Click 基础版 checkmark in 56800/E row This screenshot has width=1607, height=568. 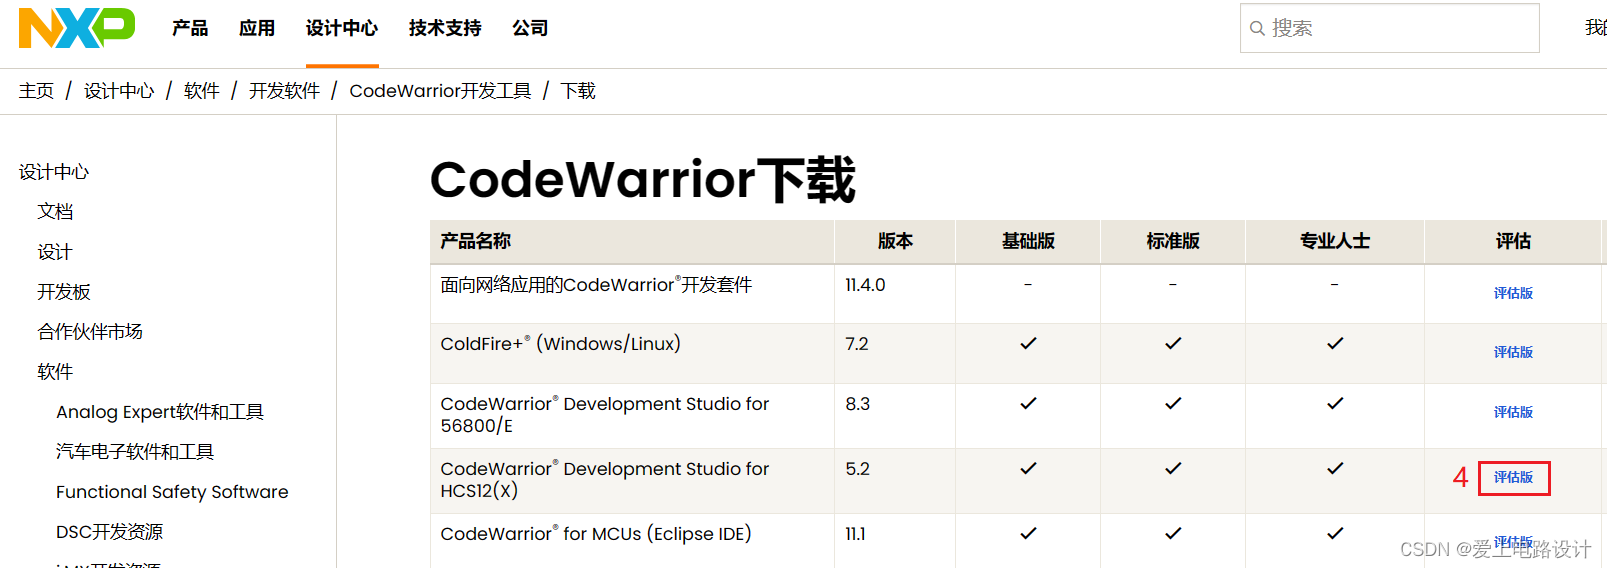(x=1028, y=403)
